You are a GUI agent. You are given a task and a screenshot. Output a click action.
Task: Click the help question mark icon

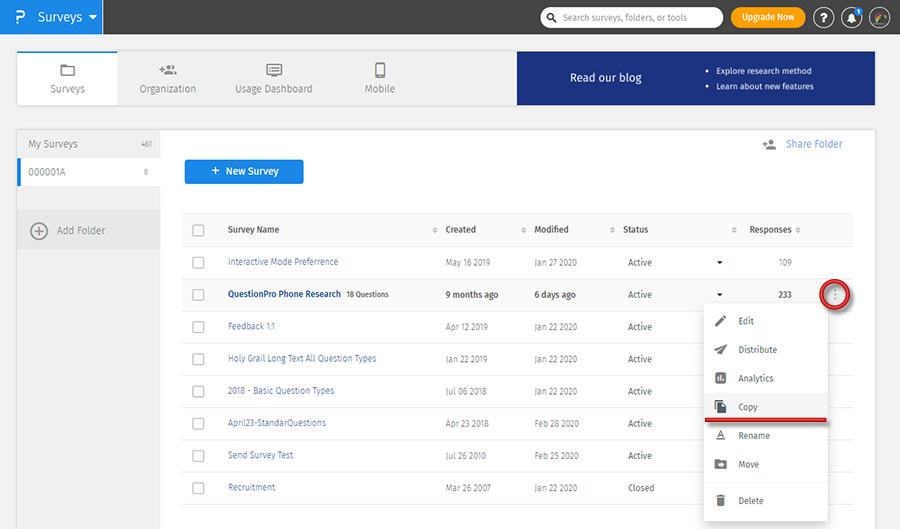click(x=823, y=18)
